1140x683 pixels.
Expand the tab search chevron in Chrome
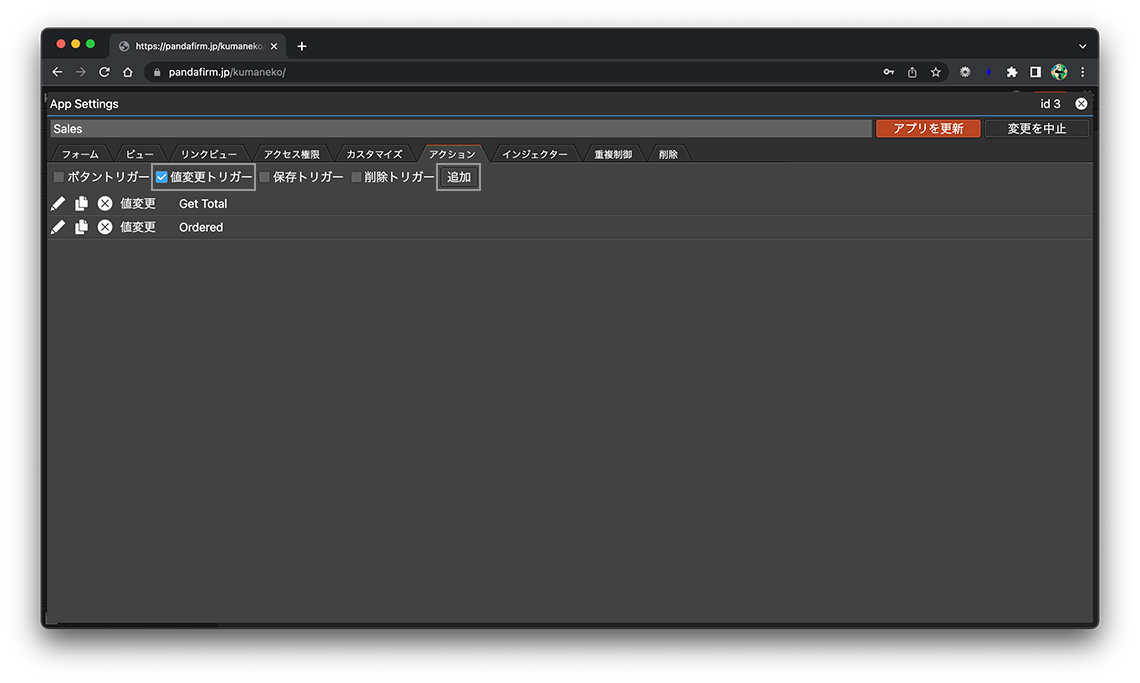pos(1082,46)
